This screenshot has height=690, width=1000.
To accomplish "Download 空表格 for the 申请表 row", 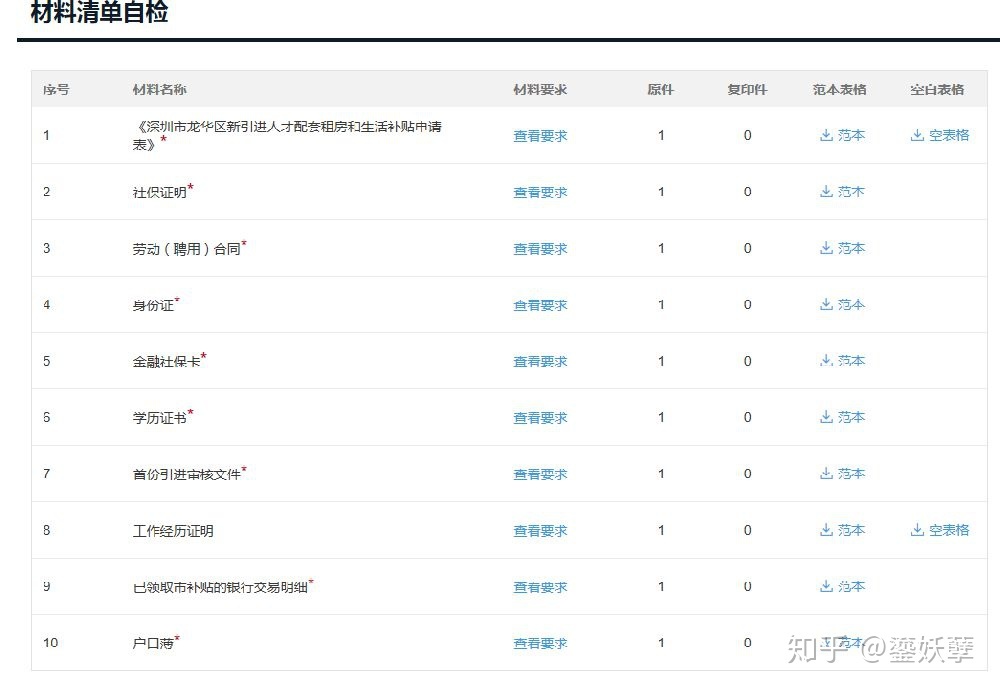I will coord(939,135).
